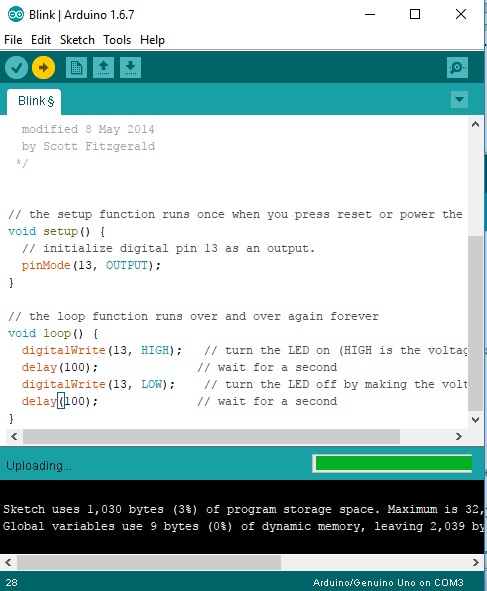487x591 pixels.
Task: Click 'Arduino/Genuino Uno on COM3' board status
Action: (x=388, y=583)
